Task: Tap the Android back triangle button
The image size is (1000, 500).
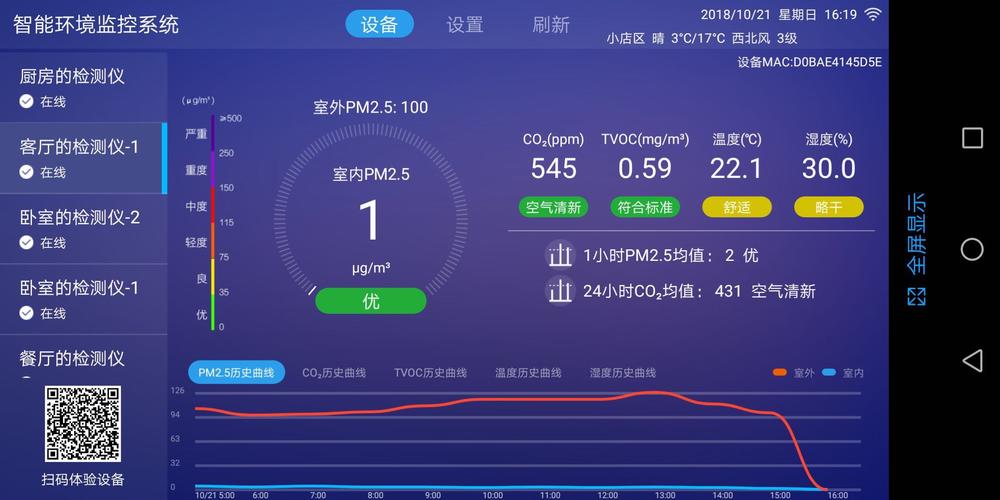Action: click(x=972, y=360)
